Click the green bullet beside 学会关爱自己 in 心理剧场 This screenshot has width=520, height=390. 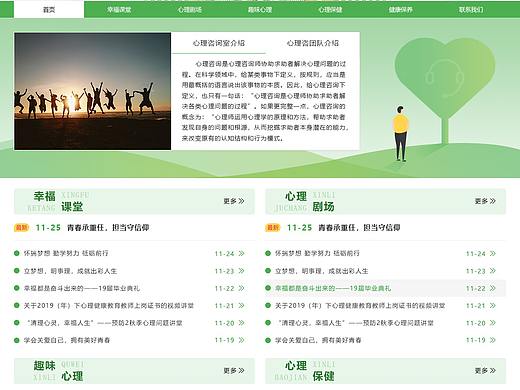click(x=268, y=340)
